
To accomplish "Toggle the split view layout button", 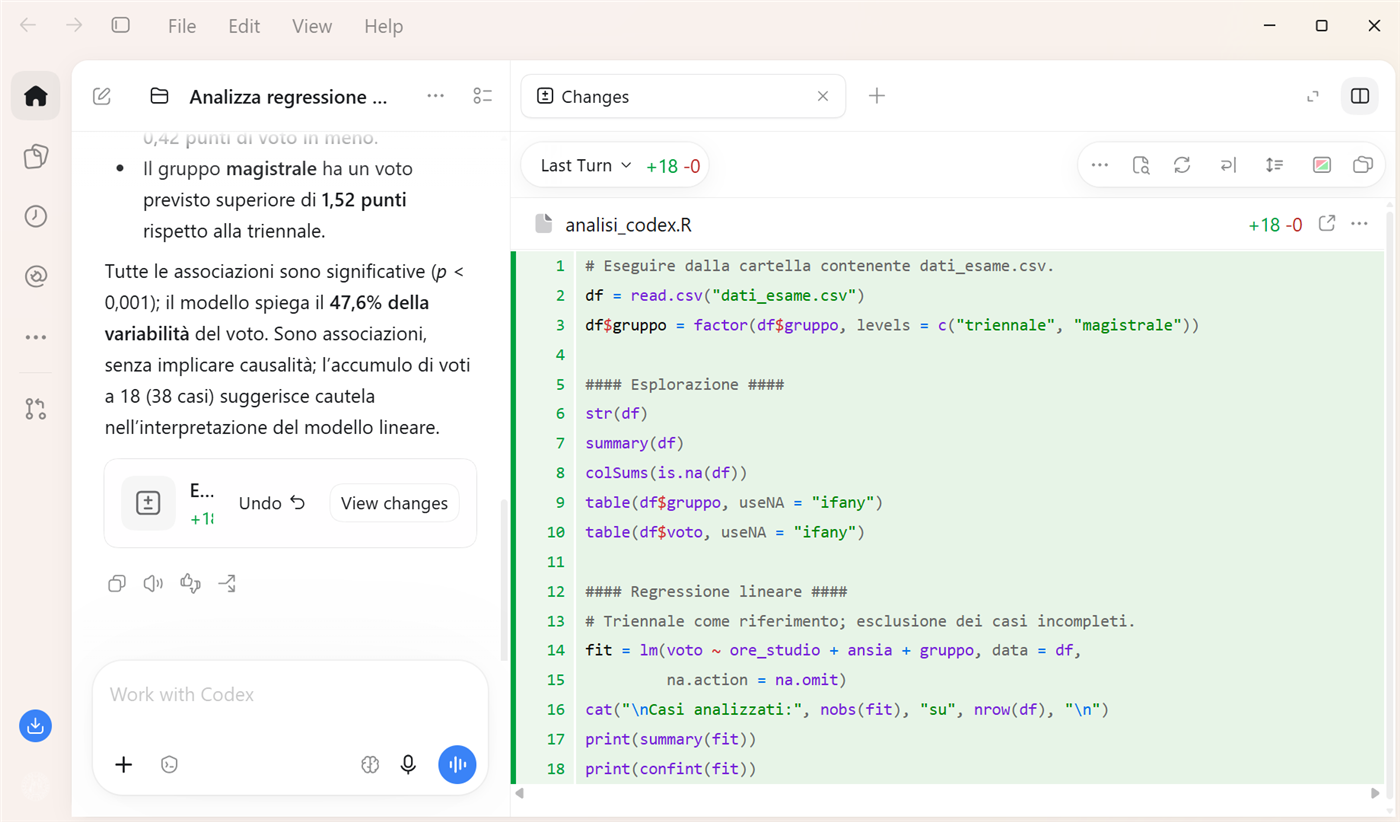I will (x=1360, y=96).
